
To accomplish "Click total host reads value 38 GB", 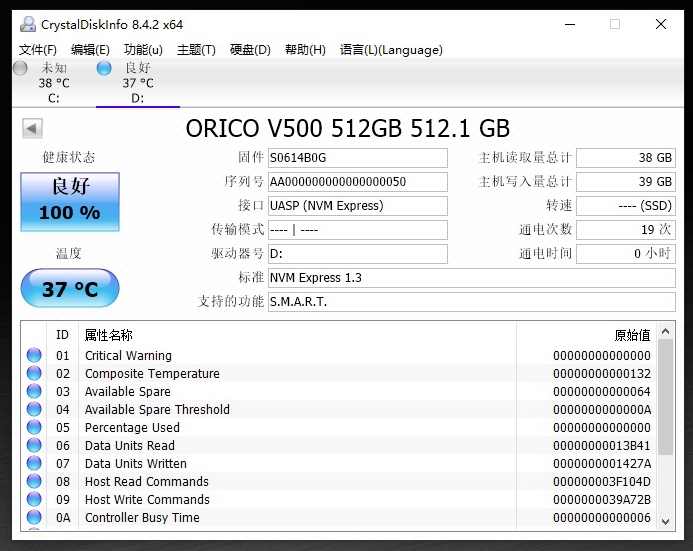I will coord(626,158).
